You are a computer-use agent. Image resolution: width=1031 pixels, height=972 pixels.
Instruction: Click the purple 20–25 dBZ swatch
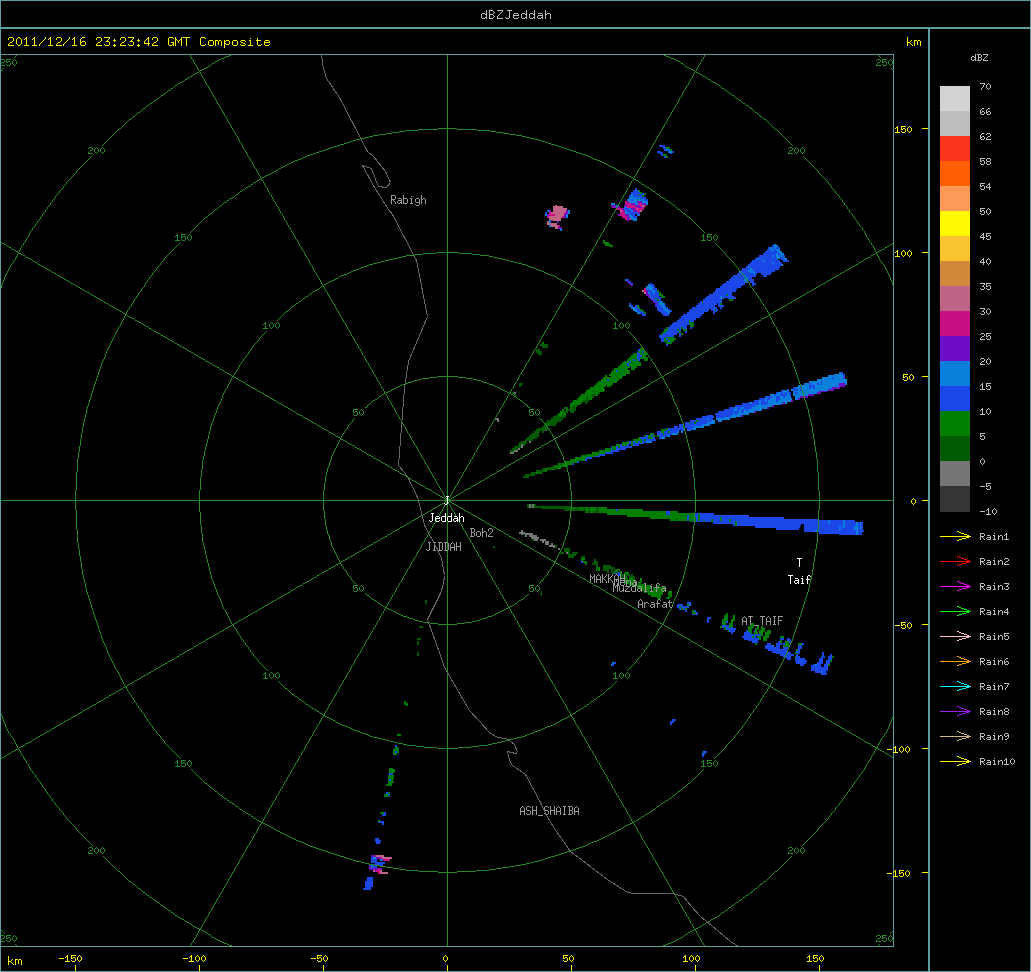pos(955,349)
